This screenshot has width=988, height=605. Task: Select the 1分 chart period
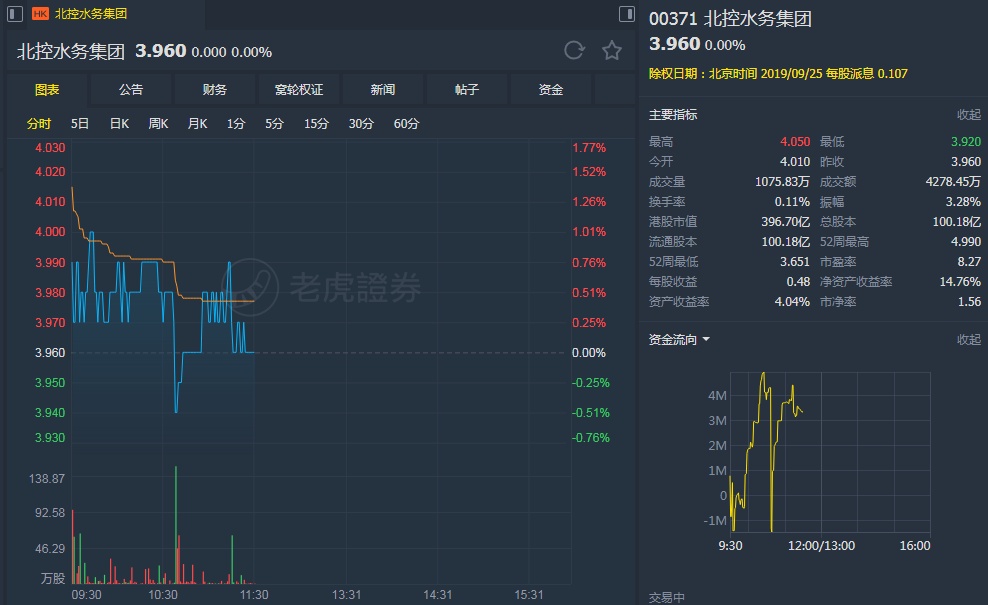(236, 124)
